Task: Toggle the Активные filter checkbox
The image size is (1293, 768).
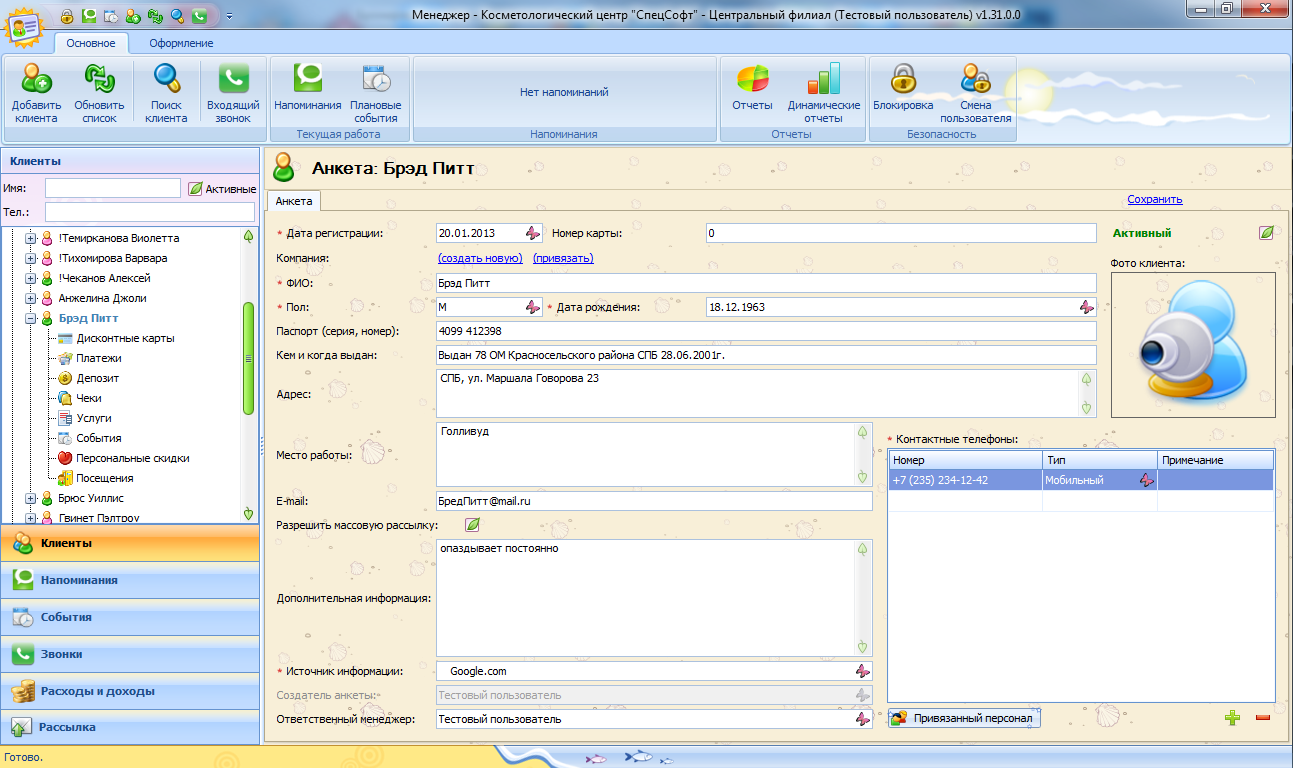Action: coord(195,189)
